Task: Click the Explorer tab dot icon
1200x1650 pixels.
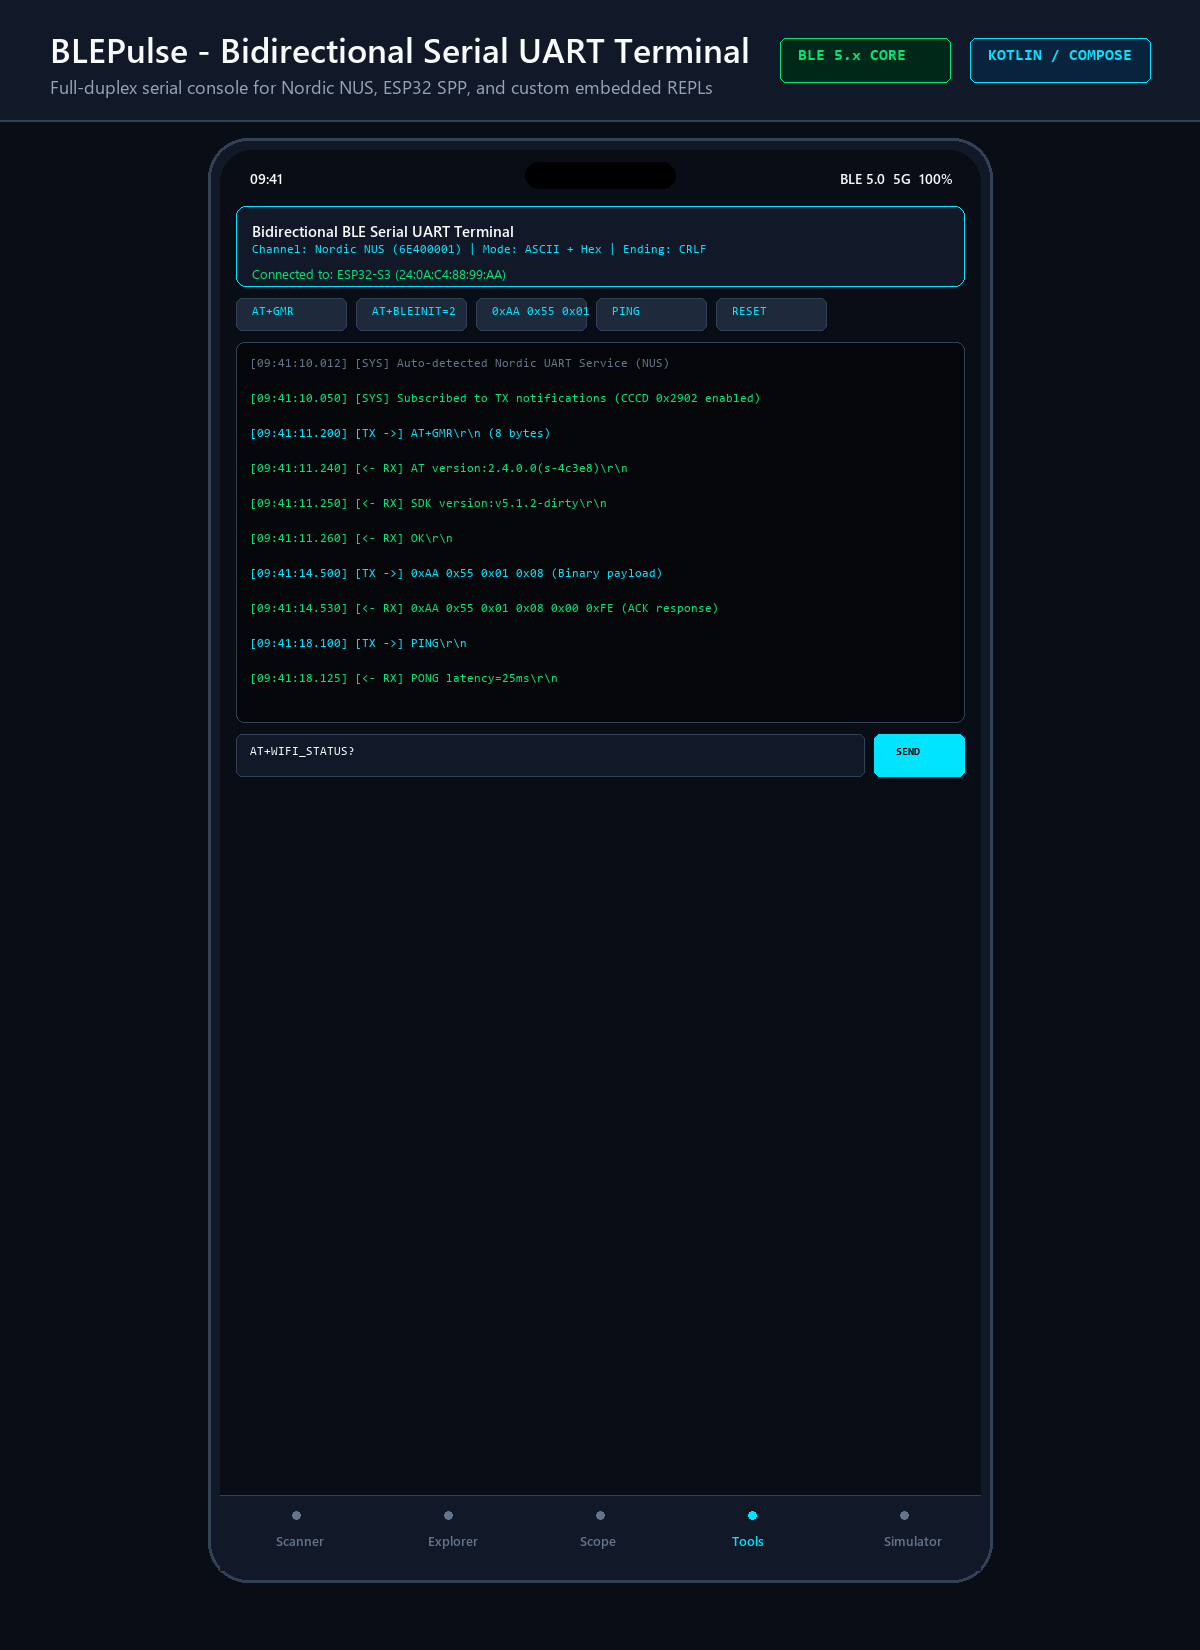Action: 448,1515
